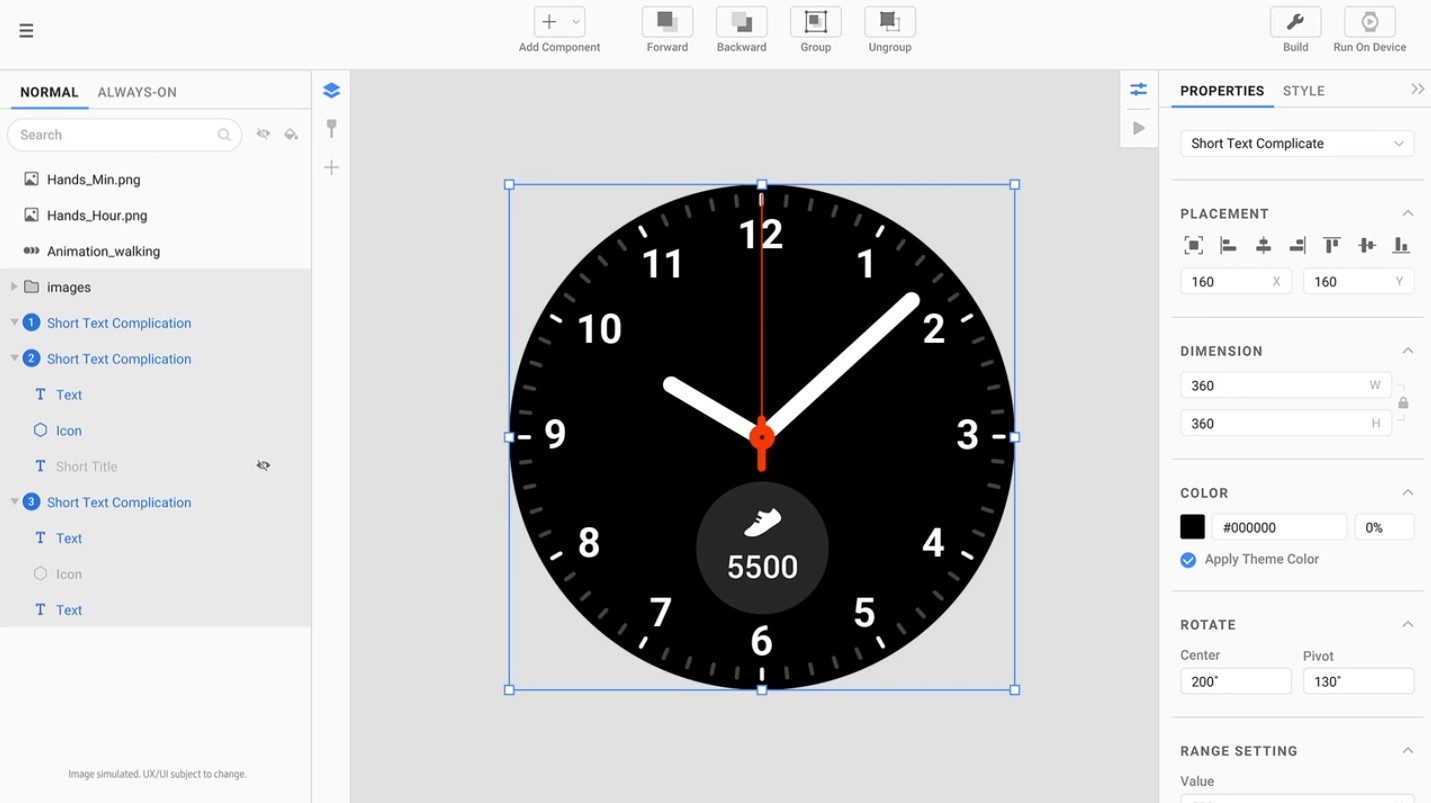Toggle visibility of Short Title layer
Image resolution: width=1431 pixels, height=803 pixels.
[263, 466]
